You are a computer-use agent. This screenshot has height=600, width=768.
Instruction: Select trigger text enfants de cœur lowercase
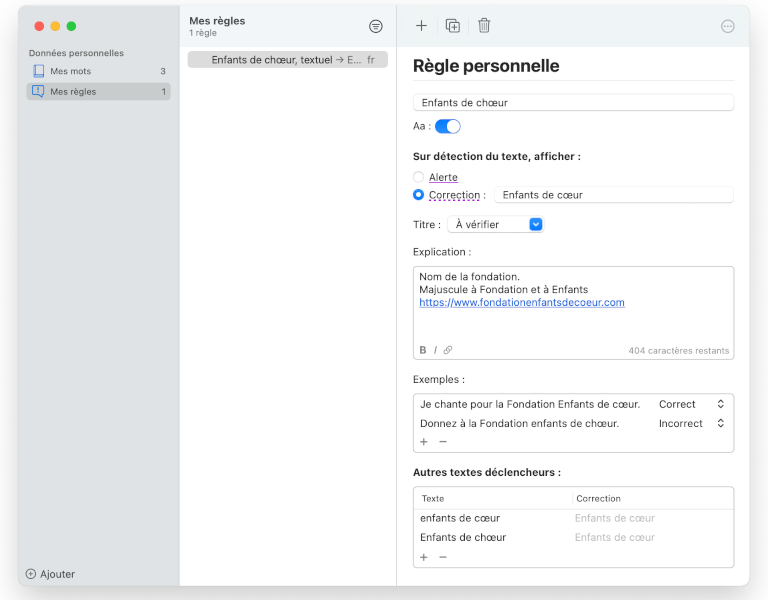coord(460,518)
